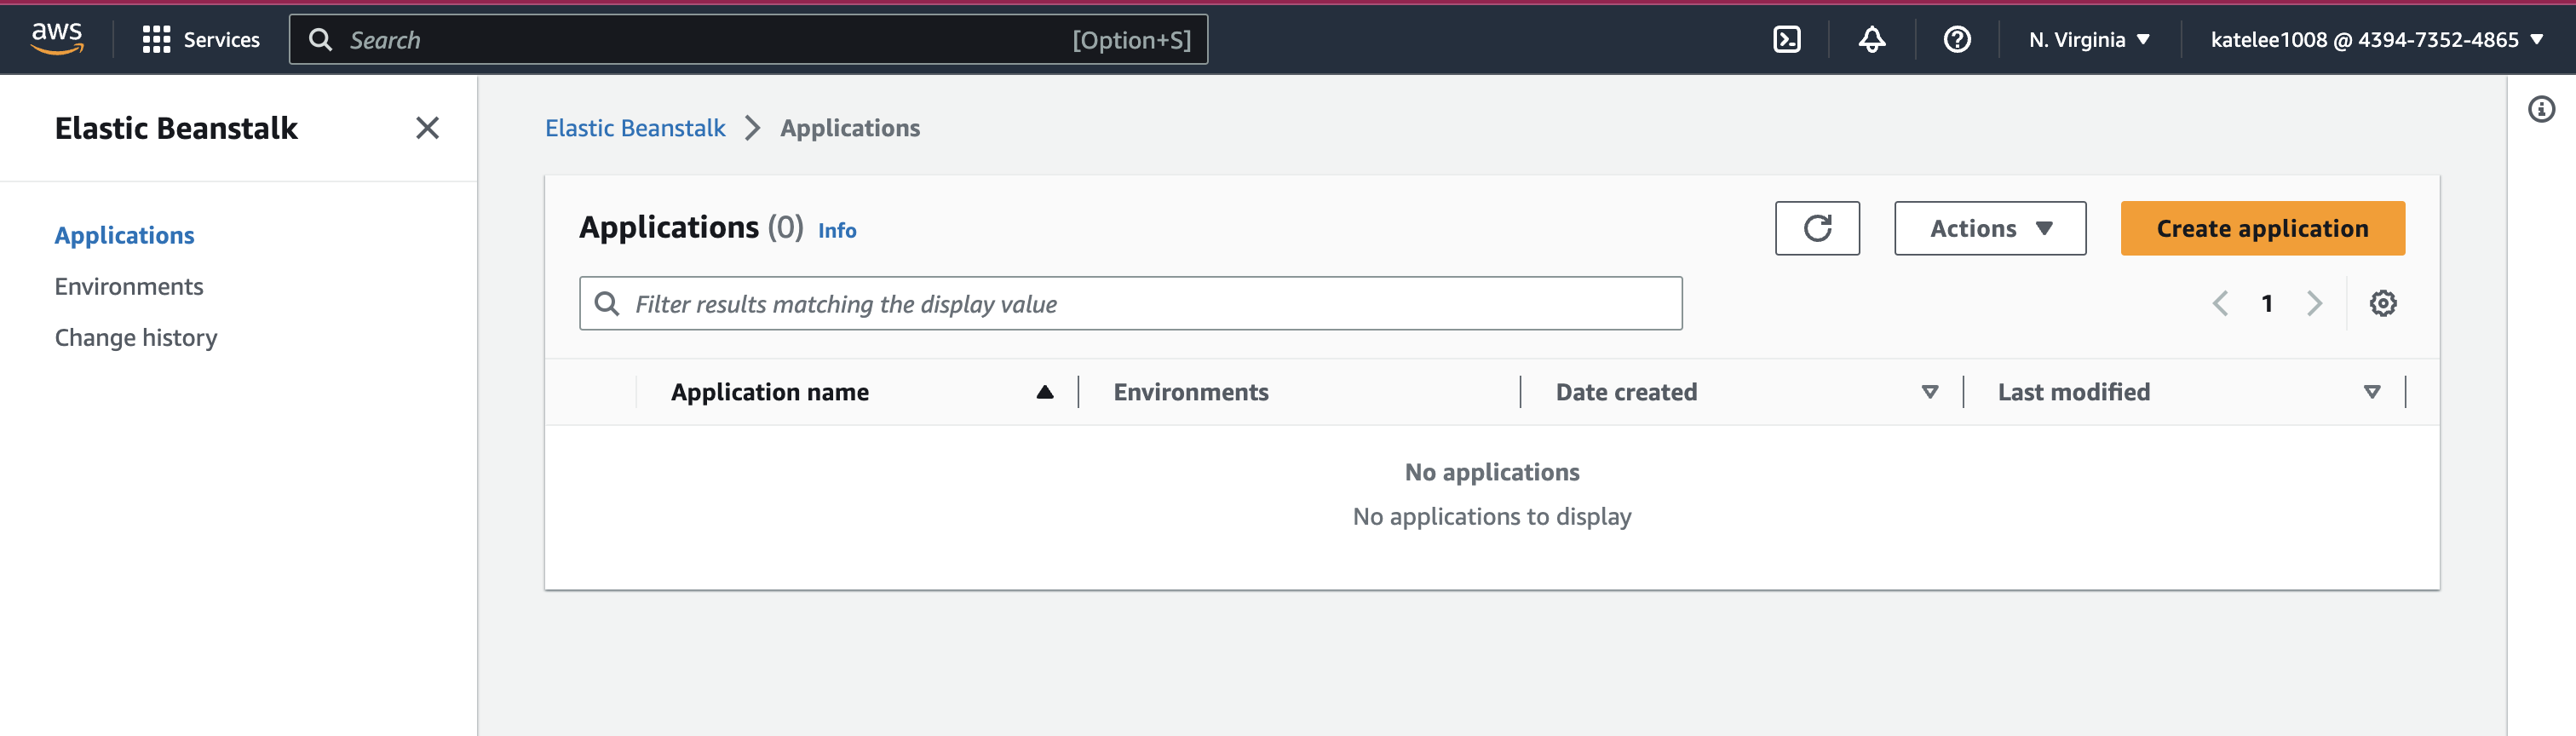The height and width of the screenshot is (736, 2576).
Task: Focus the AWS top search field
Action: [748, 40]
